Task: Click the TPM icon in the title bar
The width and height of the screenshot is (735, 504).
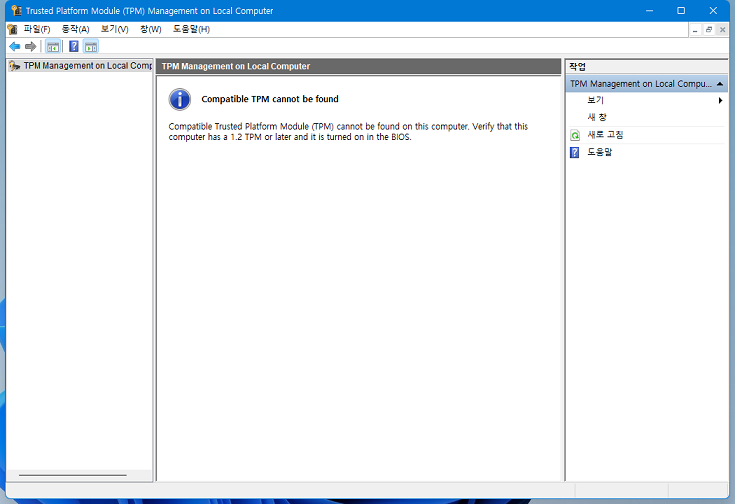Action: (x=16, y=10)
